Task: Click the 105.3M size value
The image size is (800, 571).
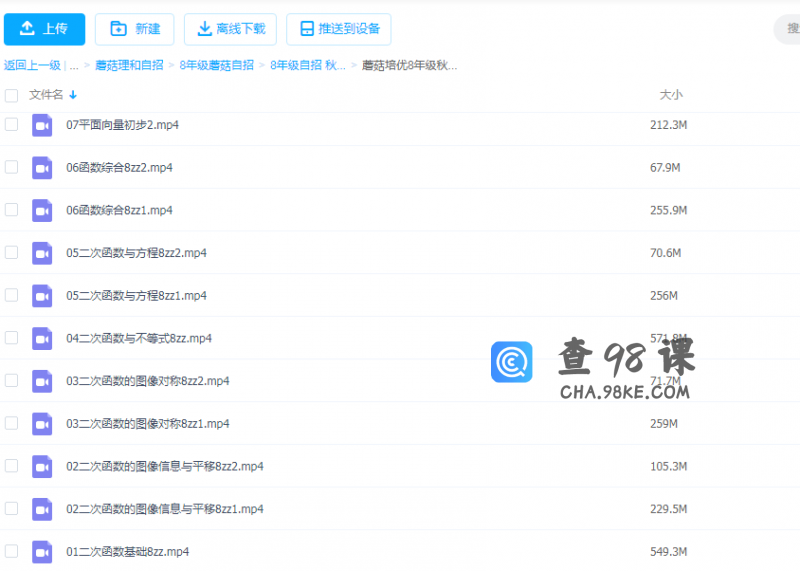Action: pyautogui.click(x=668, y=466)
